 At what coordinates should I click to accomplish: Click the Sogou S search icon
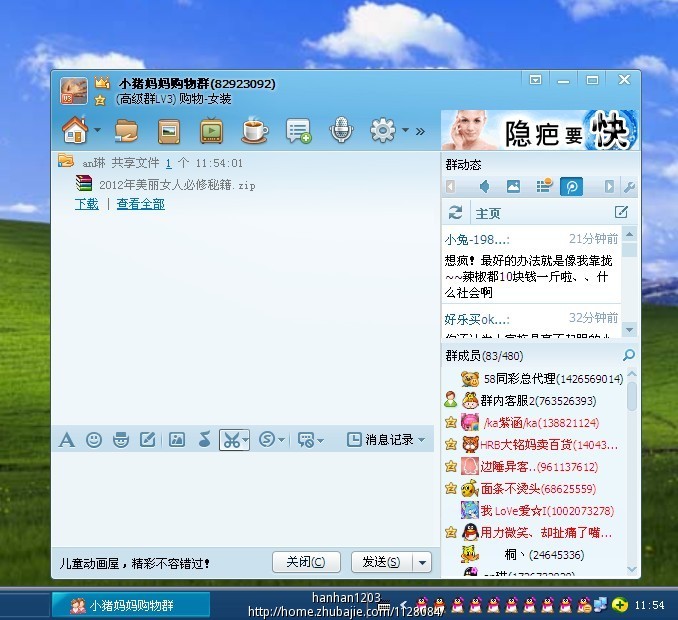pyautogui.click(x=267, y=440)
